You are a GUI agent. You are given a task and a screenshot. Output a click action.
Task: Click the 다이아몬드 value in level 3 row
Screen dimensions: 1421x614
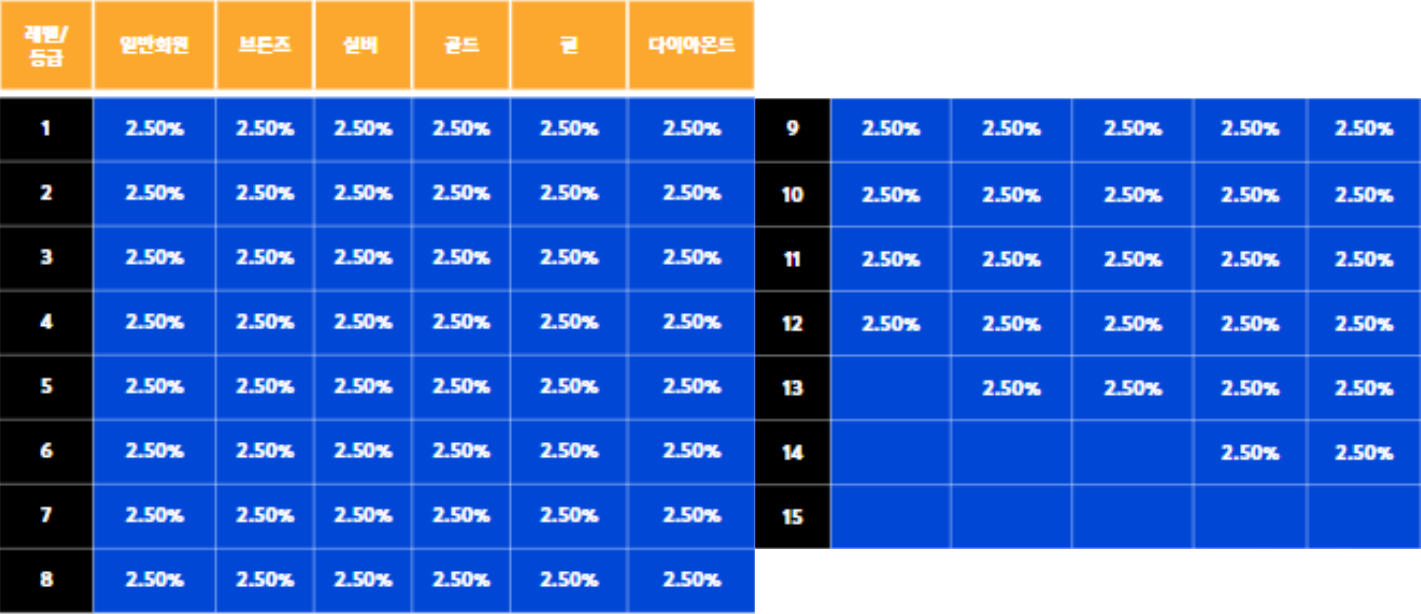coord(692,257)
